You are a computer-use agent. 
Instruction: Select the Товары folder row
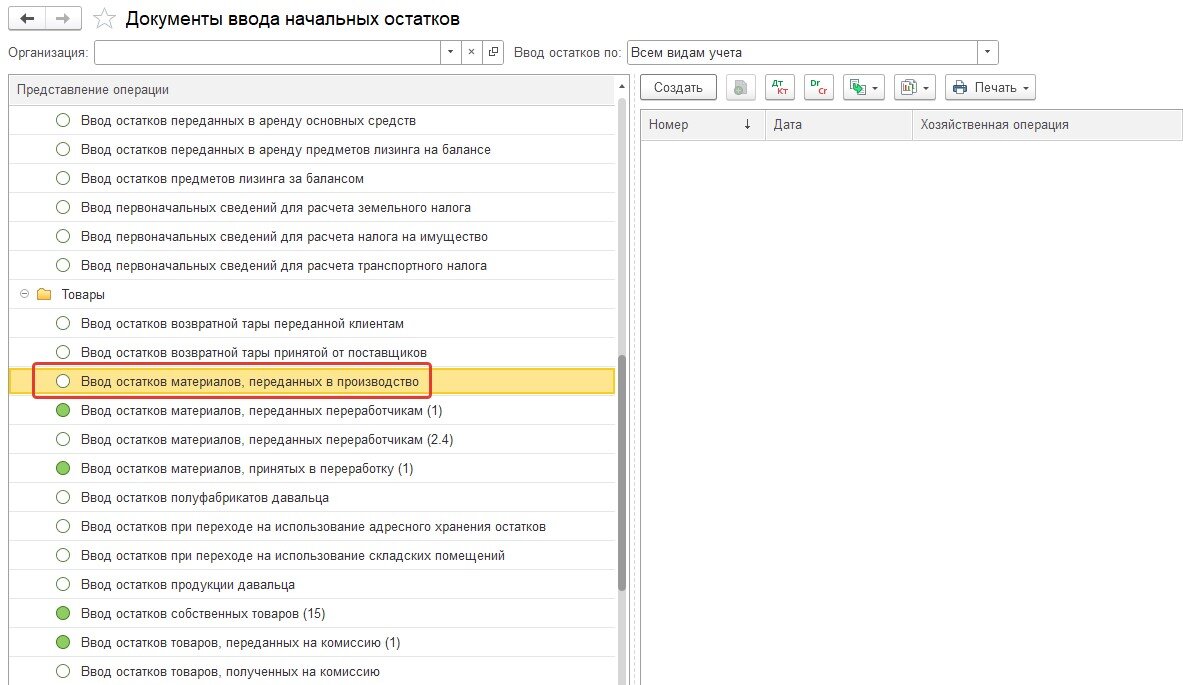pos(312,294)
